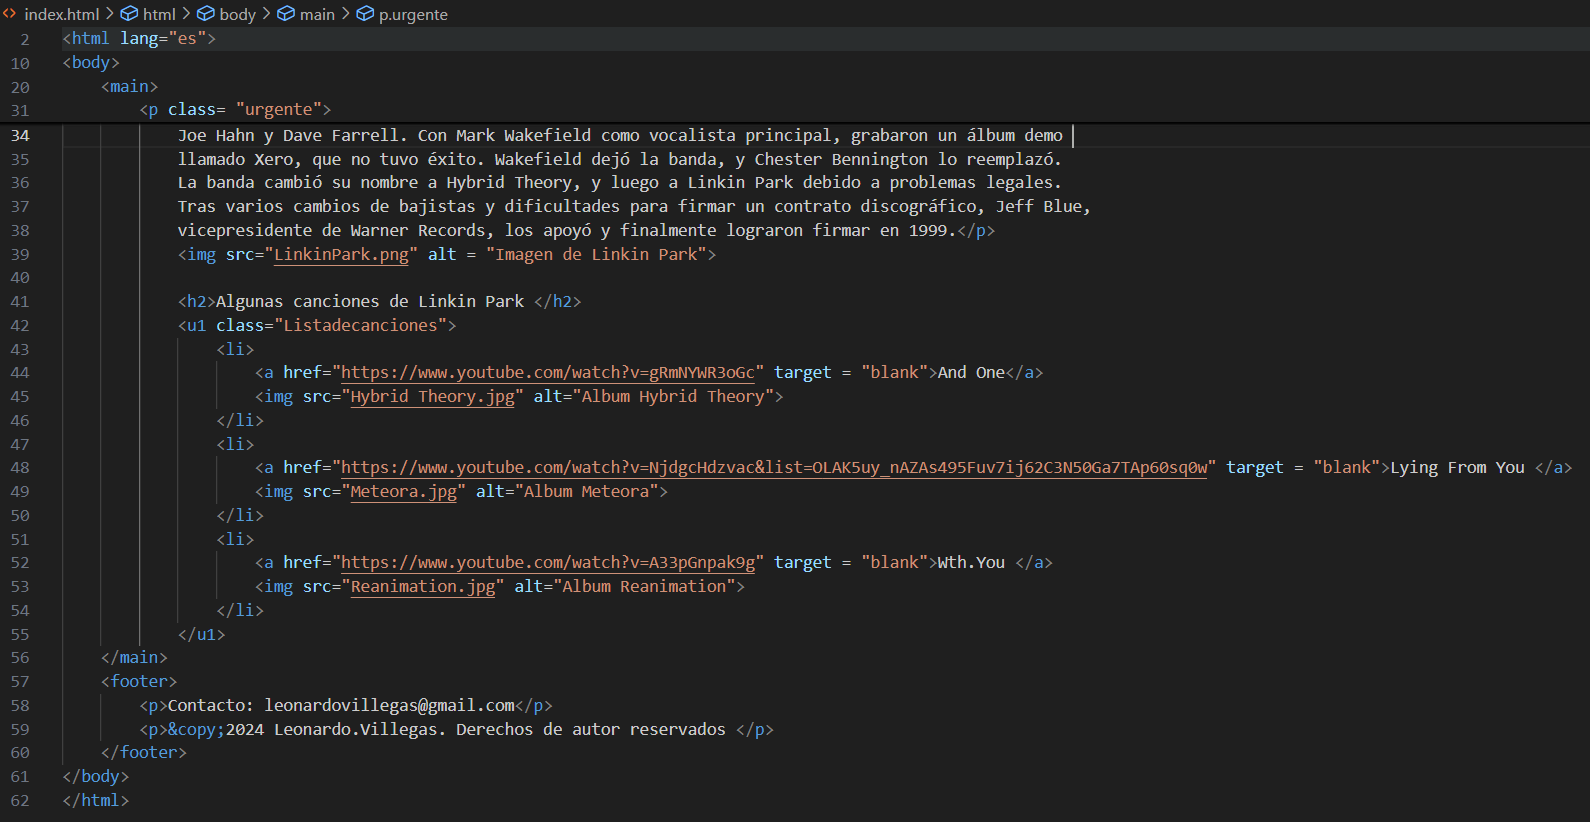This screenshot has height=822, width=1590.
Task: Click the index.html breadcrumb item
Action: point(61,14)
